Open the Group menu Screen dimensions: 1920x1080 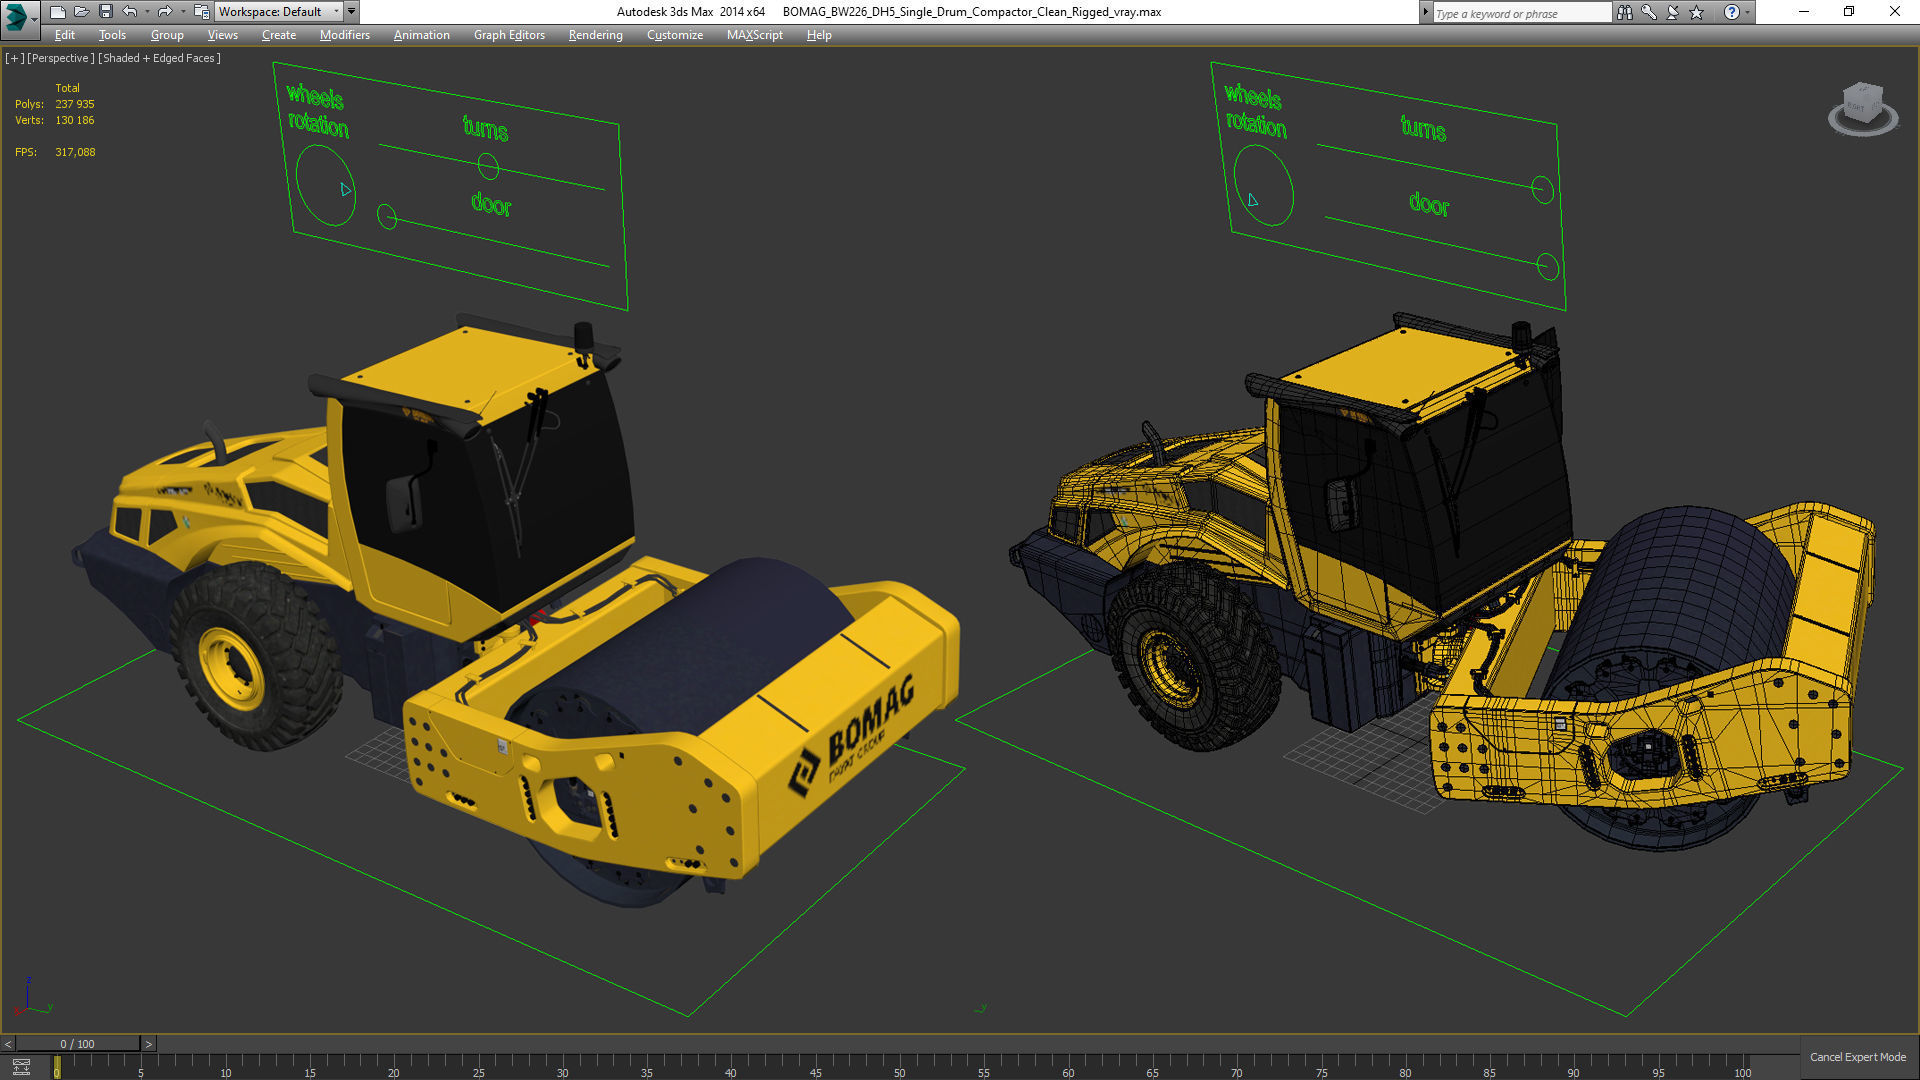click(x=167, y=35)
